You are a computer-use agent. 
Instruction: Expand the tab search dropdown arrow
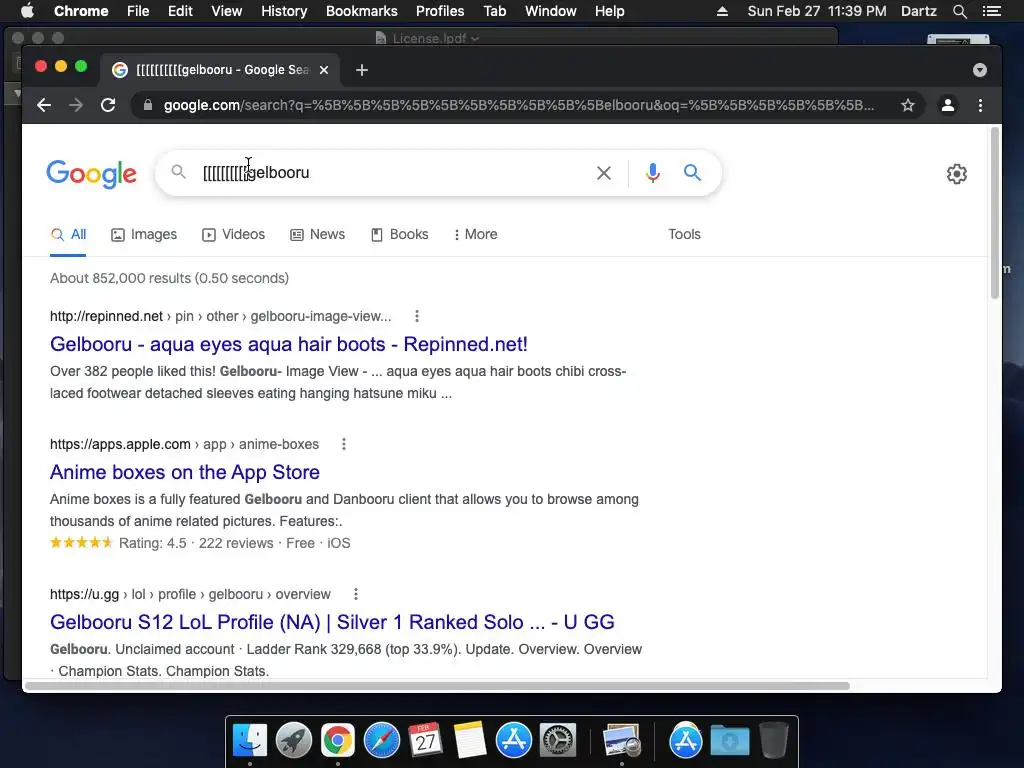(980, 70)
